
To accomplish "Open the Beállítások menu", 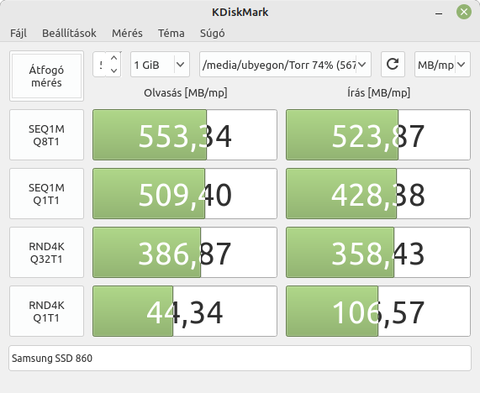I will pyautogui.click(x=69, y=33).
